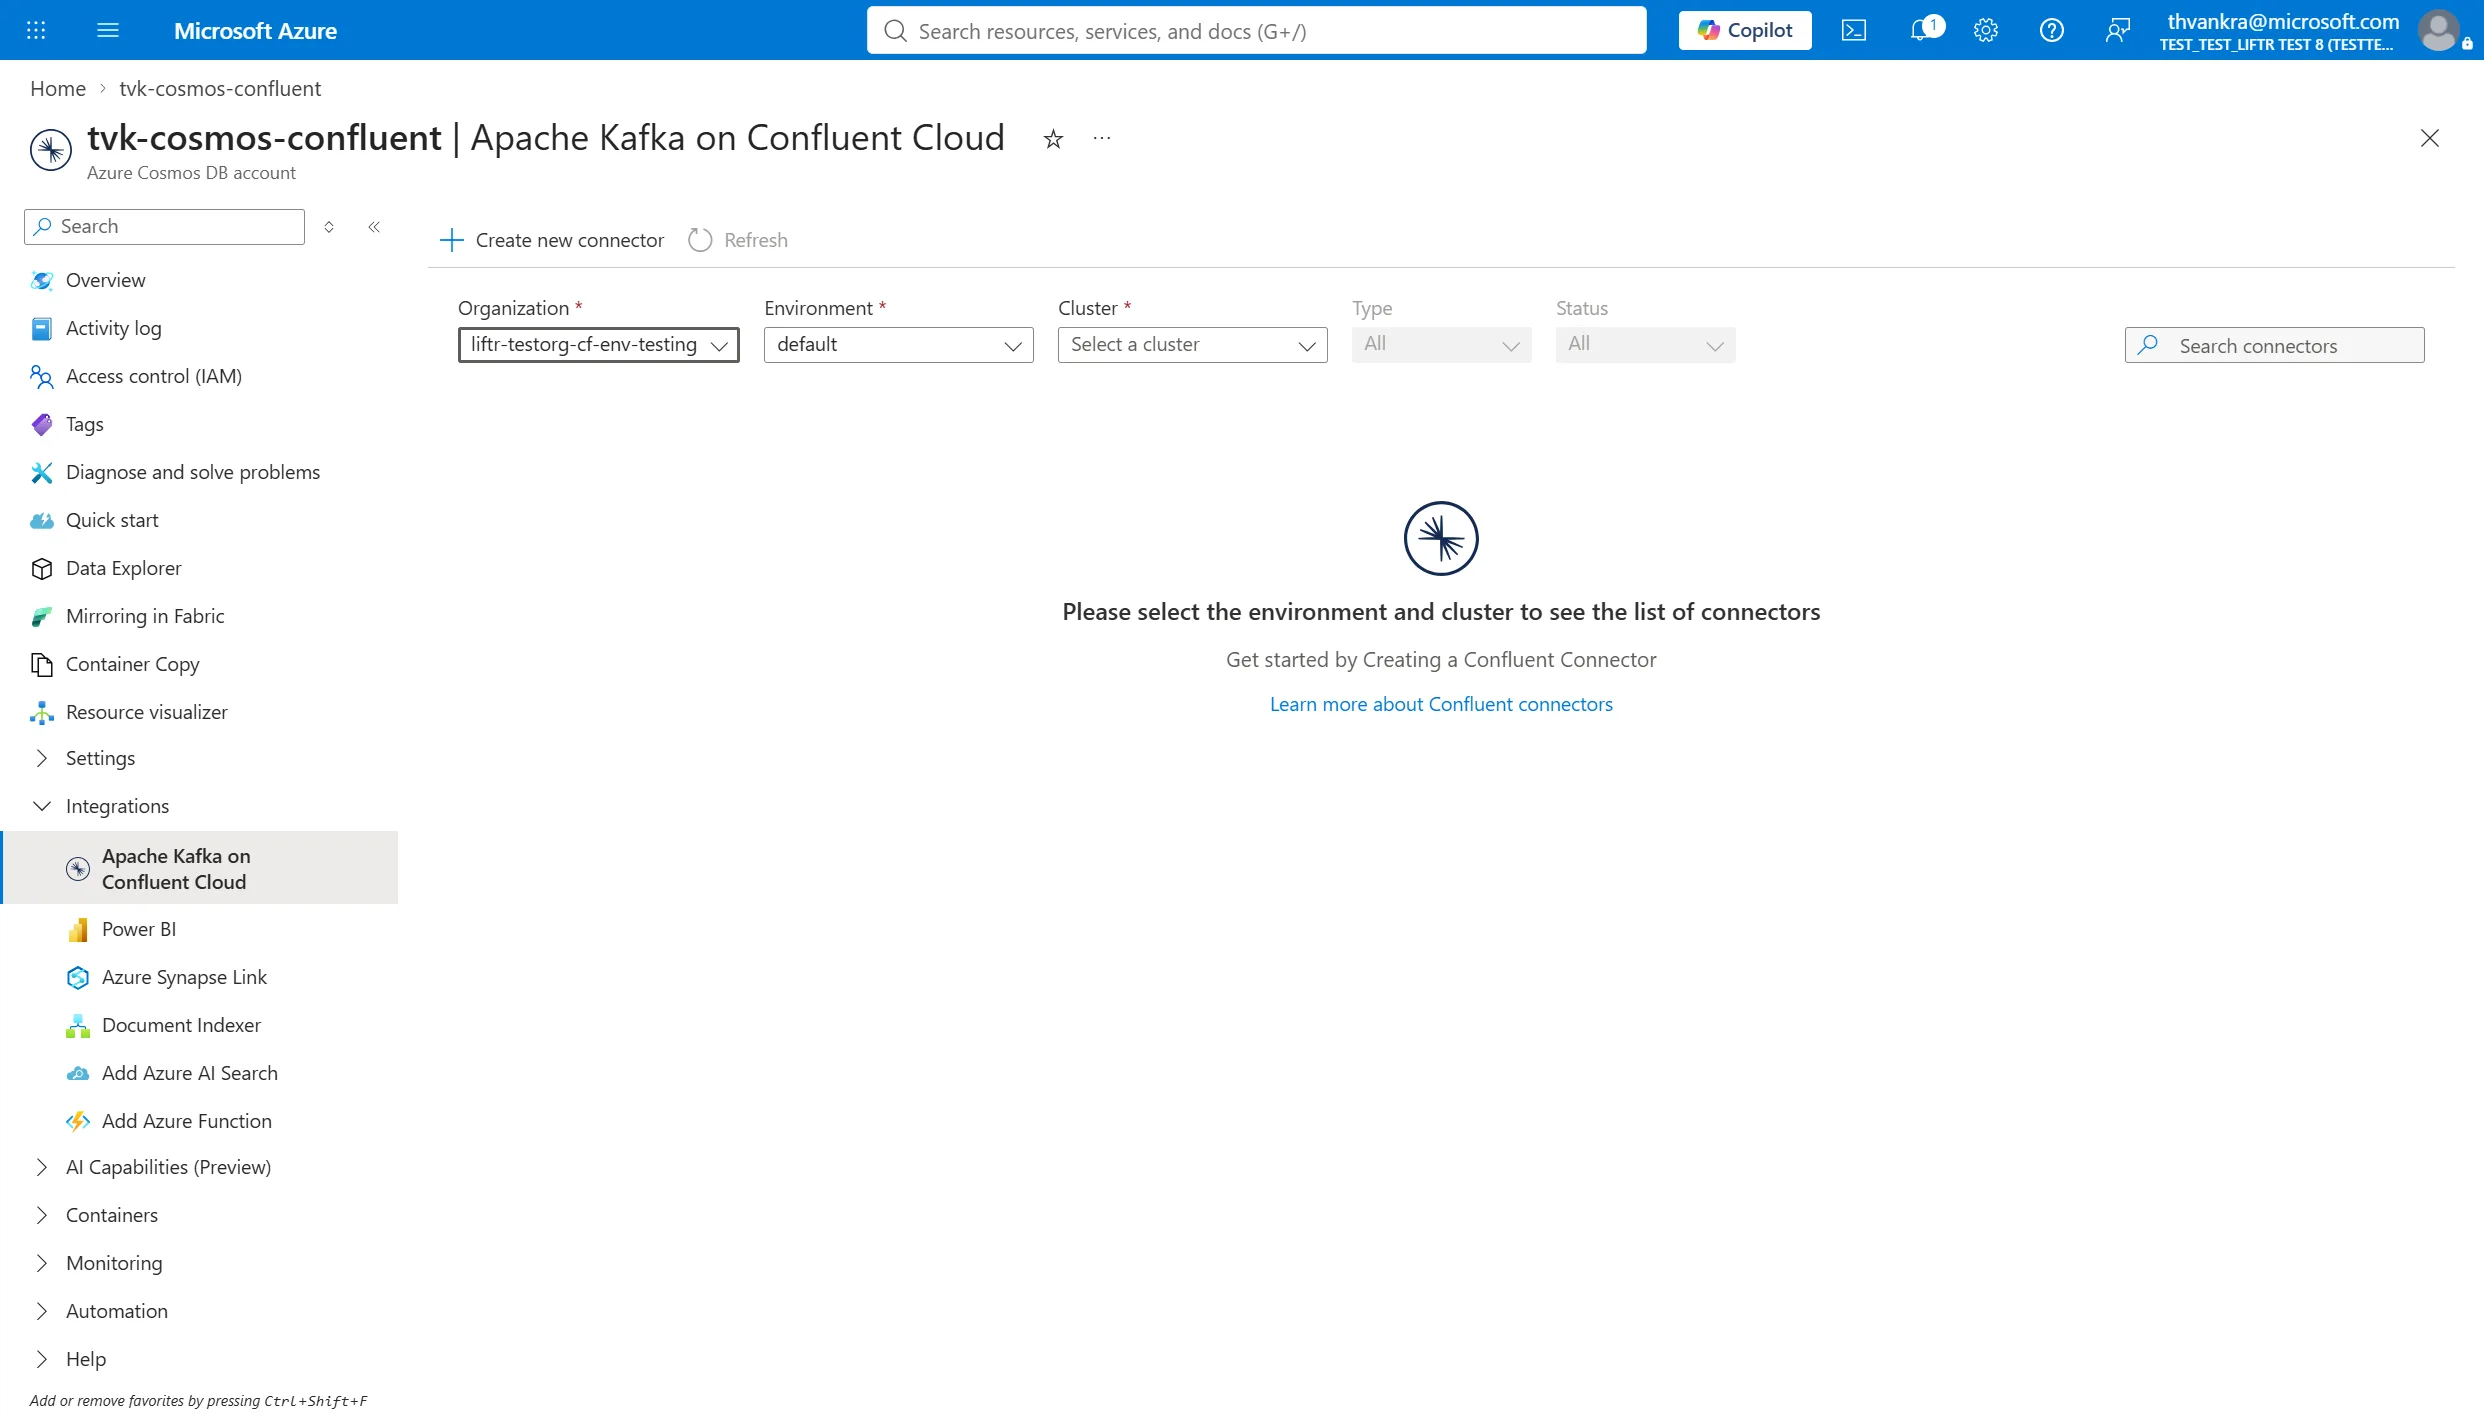Image resolution: width=2484 pixels, height=1416 pixels.
Task: Open the Type filter dropdown
Action: (x=1441, y=345)
